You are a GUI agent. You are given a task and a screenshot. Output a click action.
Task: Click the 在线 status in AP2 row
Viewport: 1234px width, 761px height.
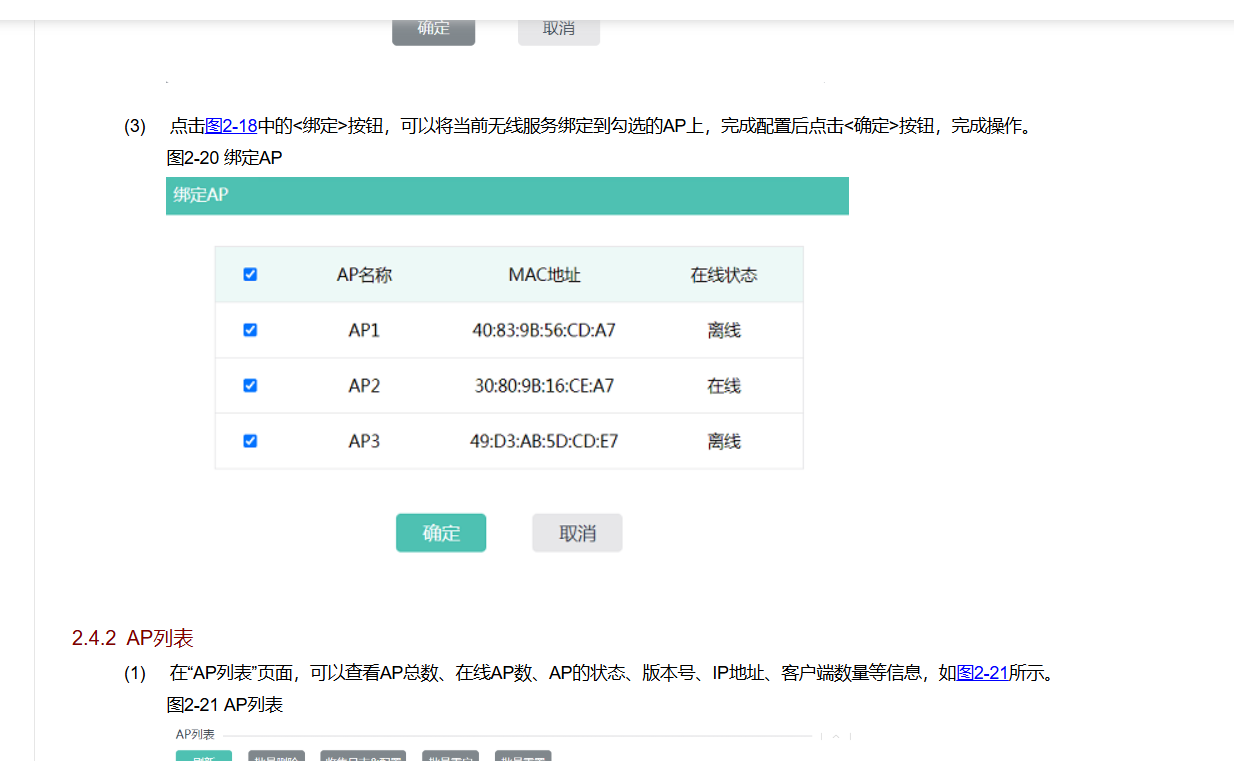click(x=724, y=386)
